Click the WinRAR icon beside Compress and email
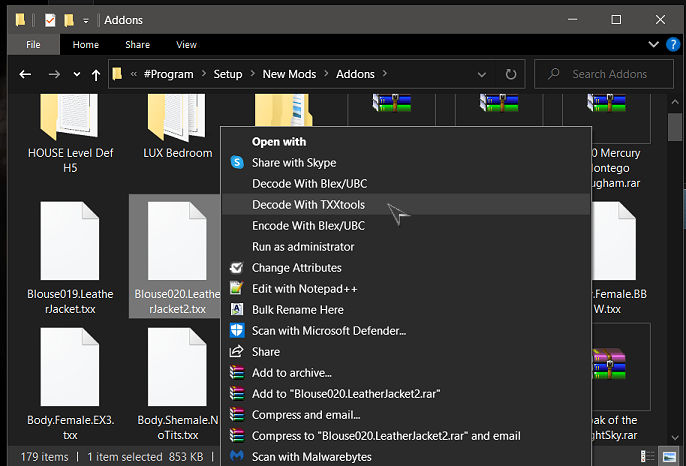This screenshot has height=466, width=686. [x=237, y=414]
